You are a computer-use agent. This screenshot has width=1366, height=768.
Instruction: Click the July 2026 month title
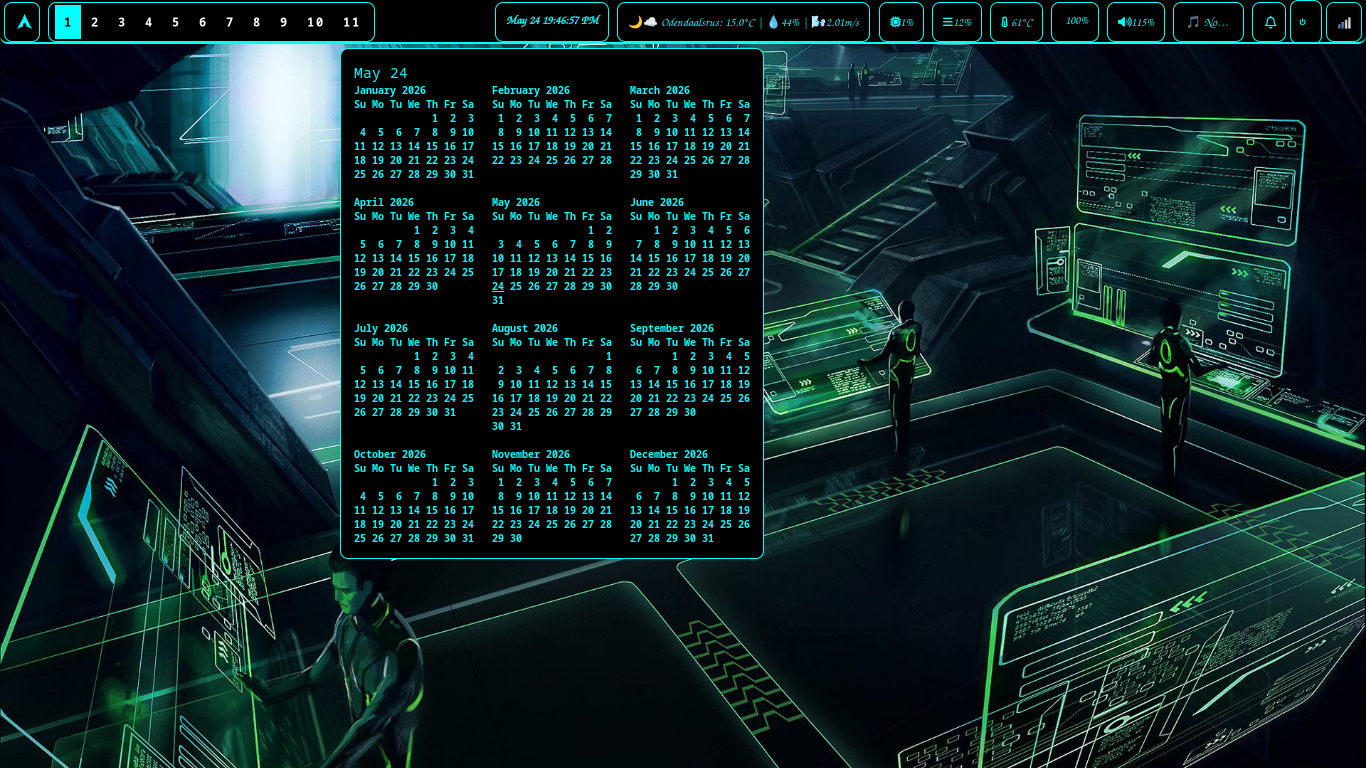pyautogui.click(x=381, y=328)
